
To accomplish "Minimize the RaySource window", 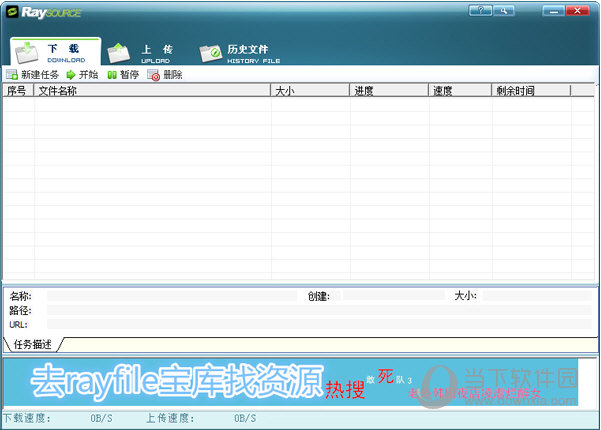I will [x=553, y=10].
